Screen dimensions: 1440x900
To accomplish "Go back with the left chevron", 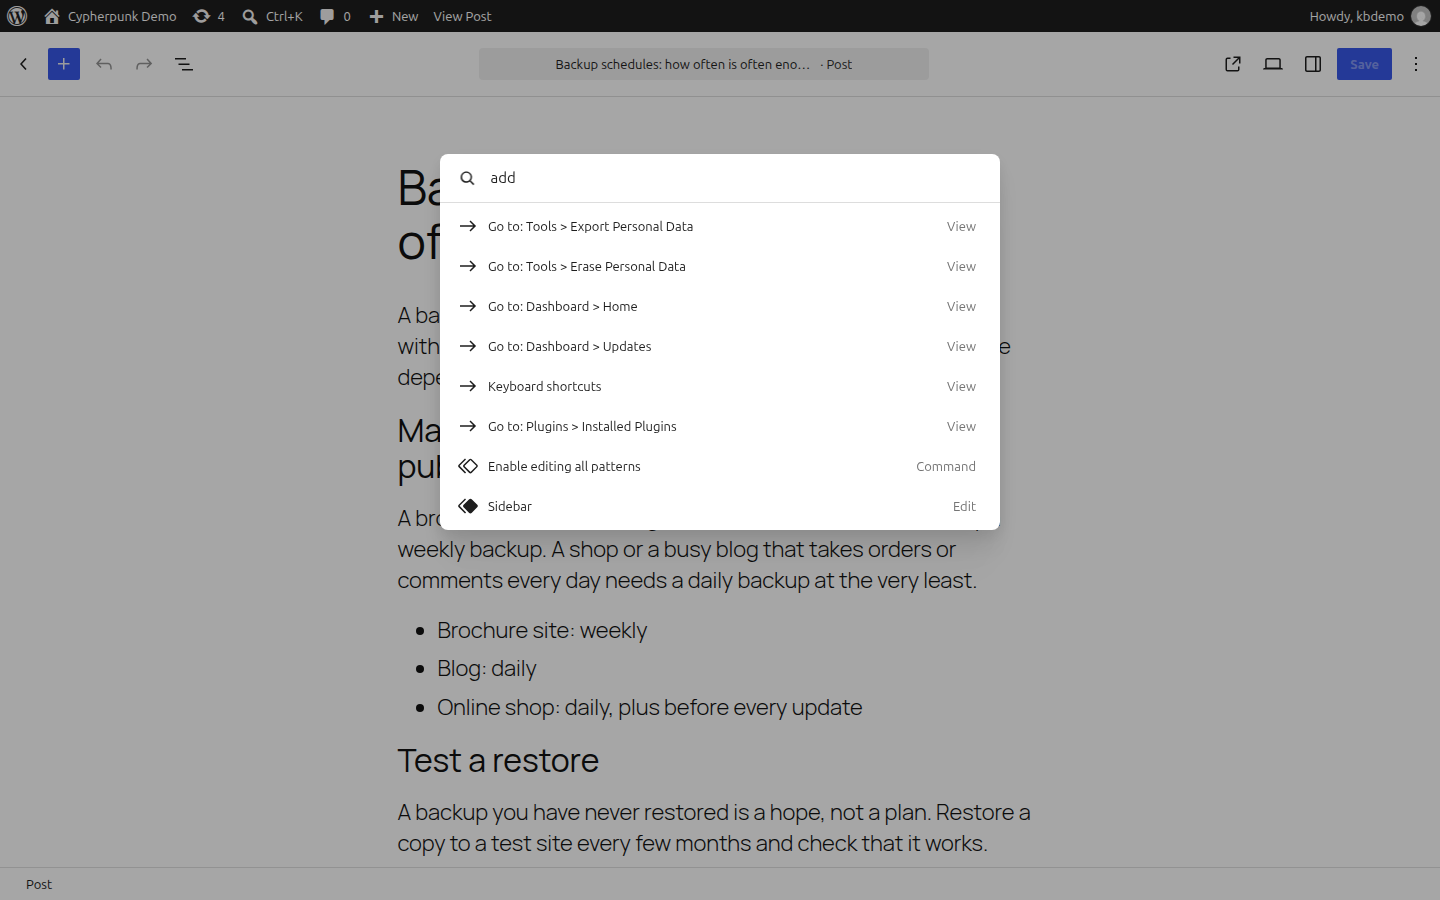I will tap(24, 64).
